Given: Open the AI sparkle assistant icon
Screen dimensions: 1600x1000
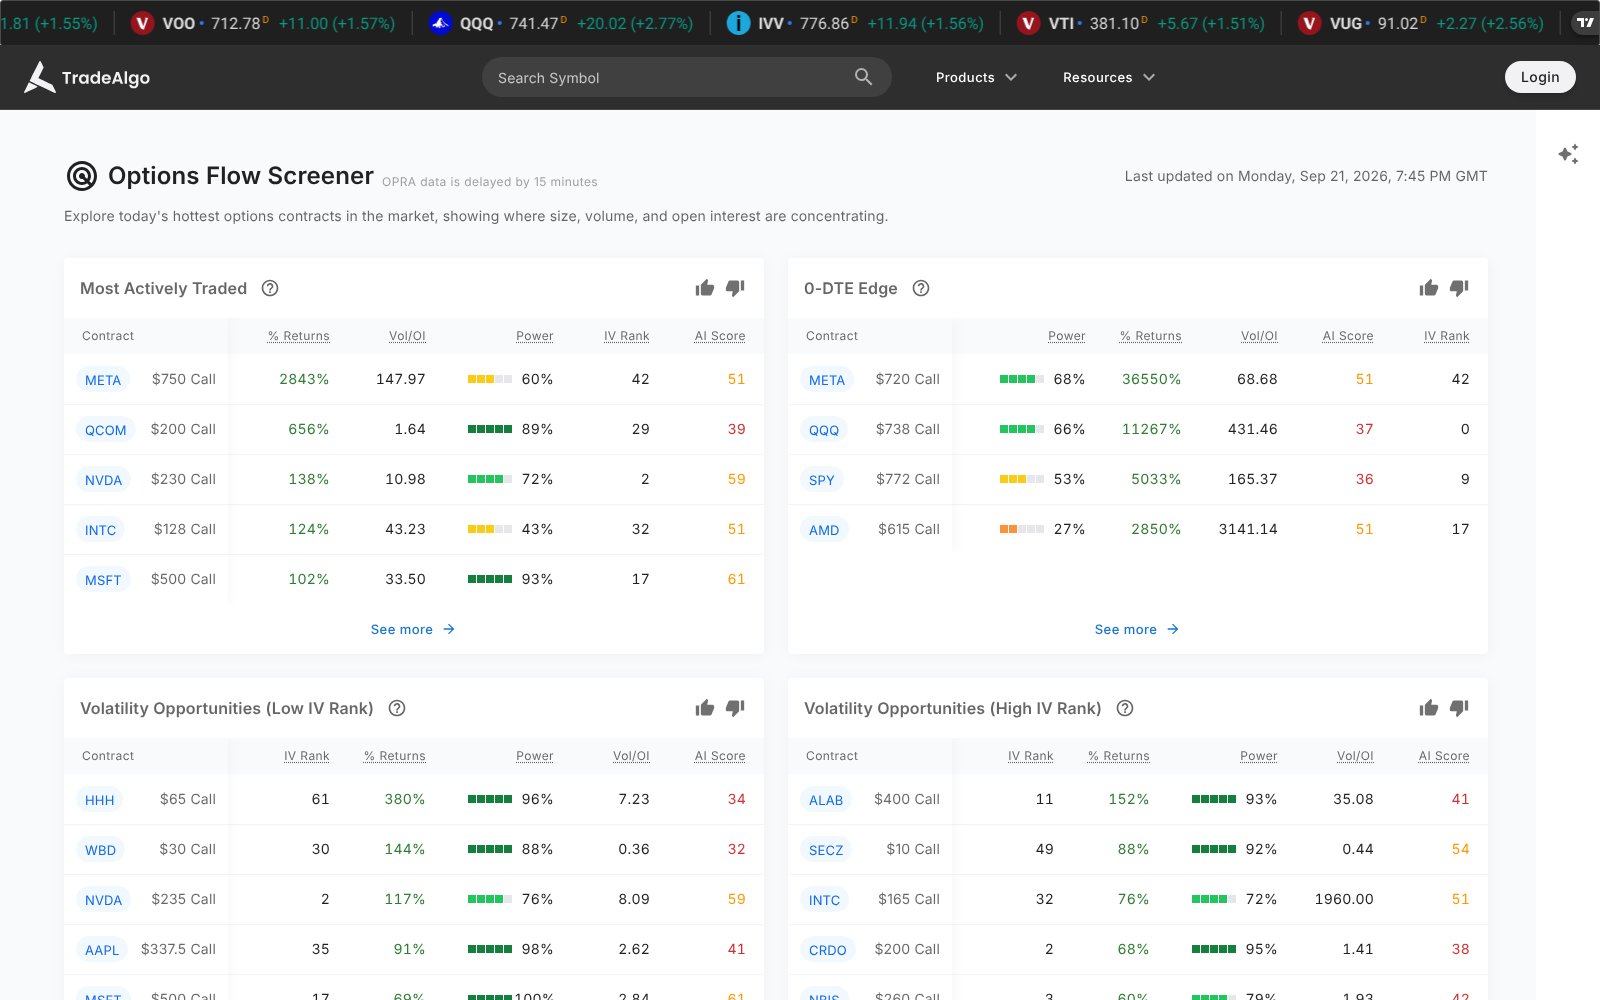Looking at the screenshot, I should pyautogui.click(x=1568, y=154).
